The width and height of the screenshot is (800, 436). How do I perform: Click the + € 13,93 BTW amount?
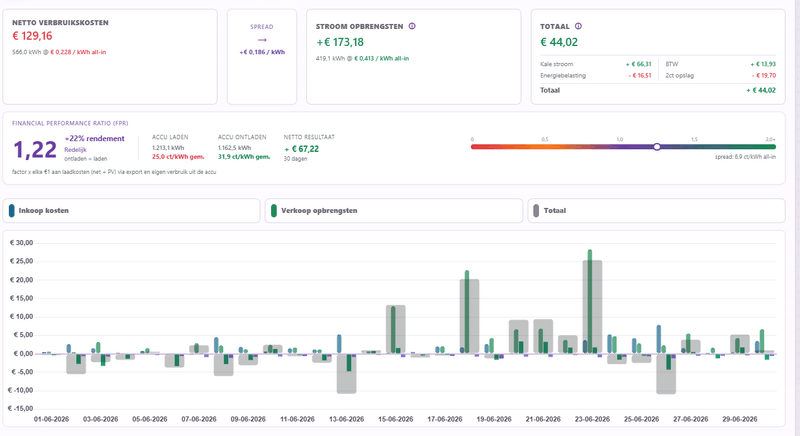pos(763,64)
